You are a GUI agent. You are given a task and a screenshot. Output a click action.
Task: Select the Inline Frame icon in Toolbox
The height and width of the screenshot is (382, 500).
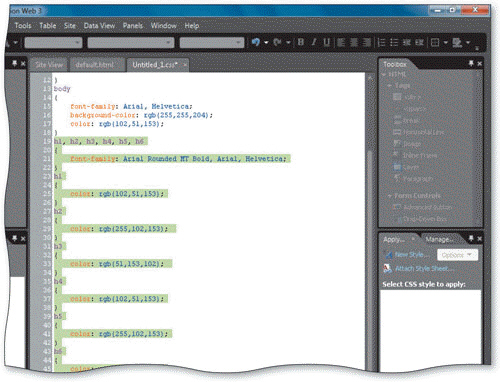(397, 155)
